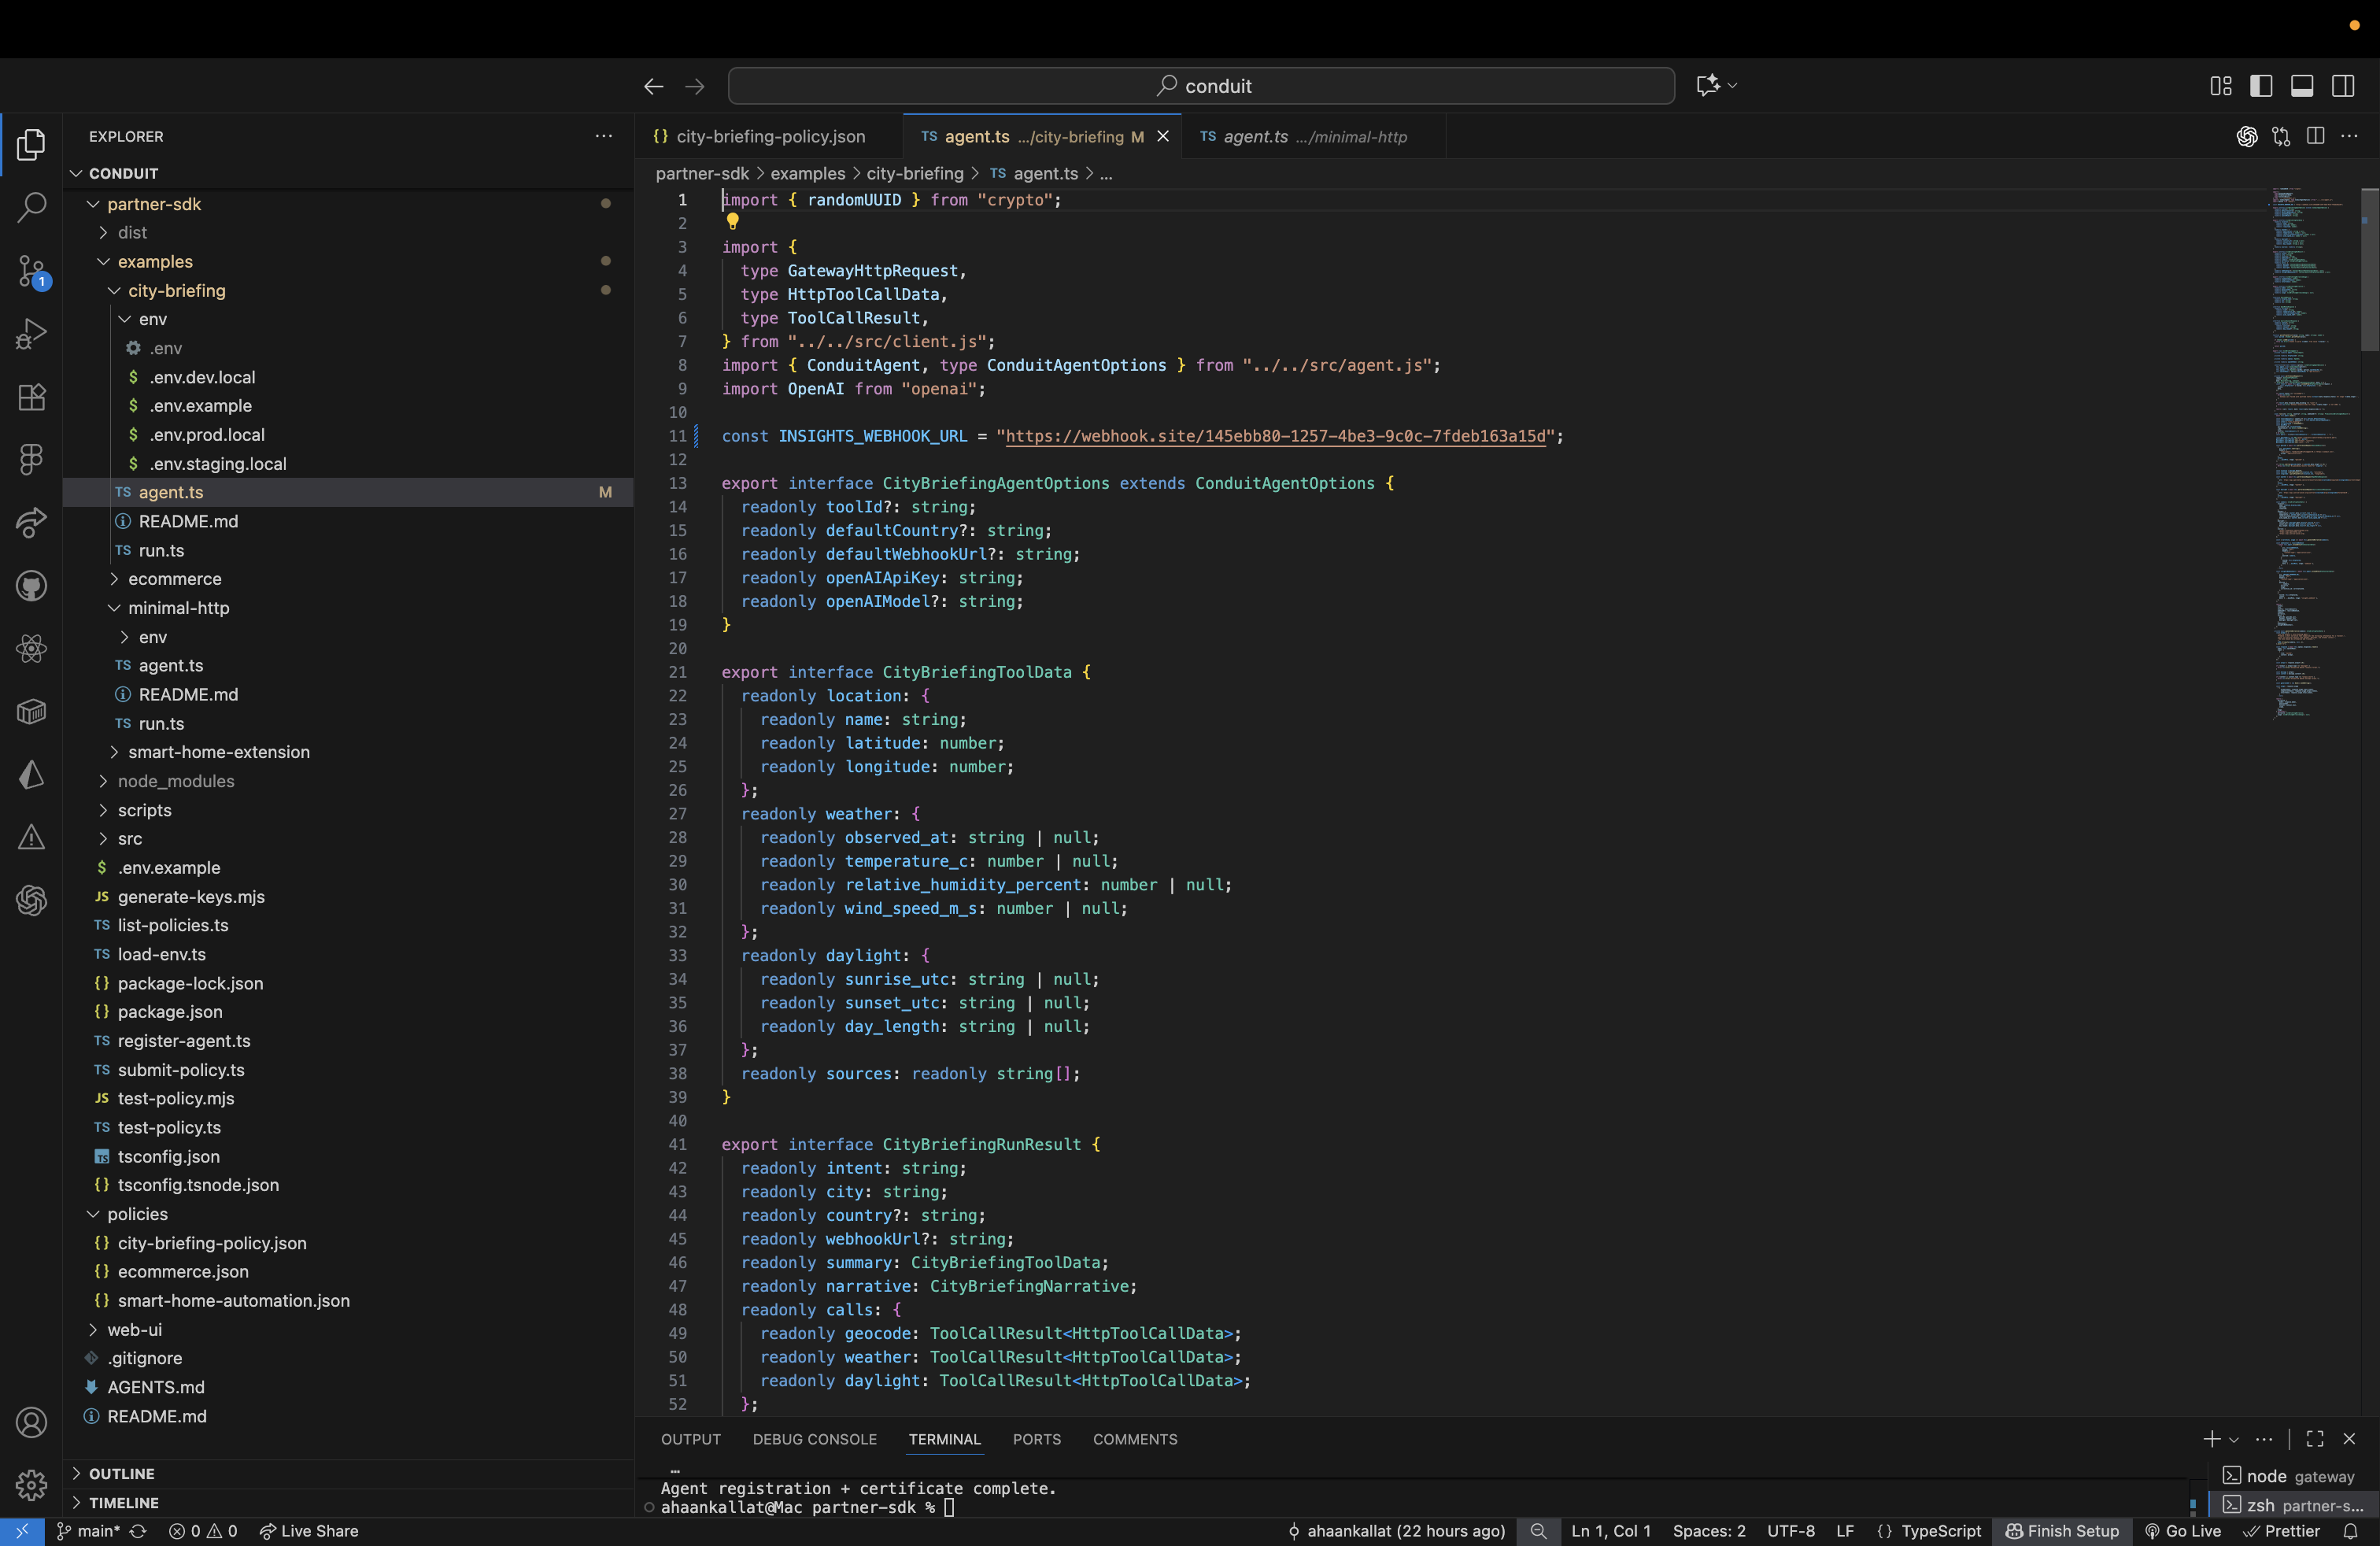Click the split editor right icon

pyautogui.click(x=2315, y=136)
